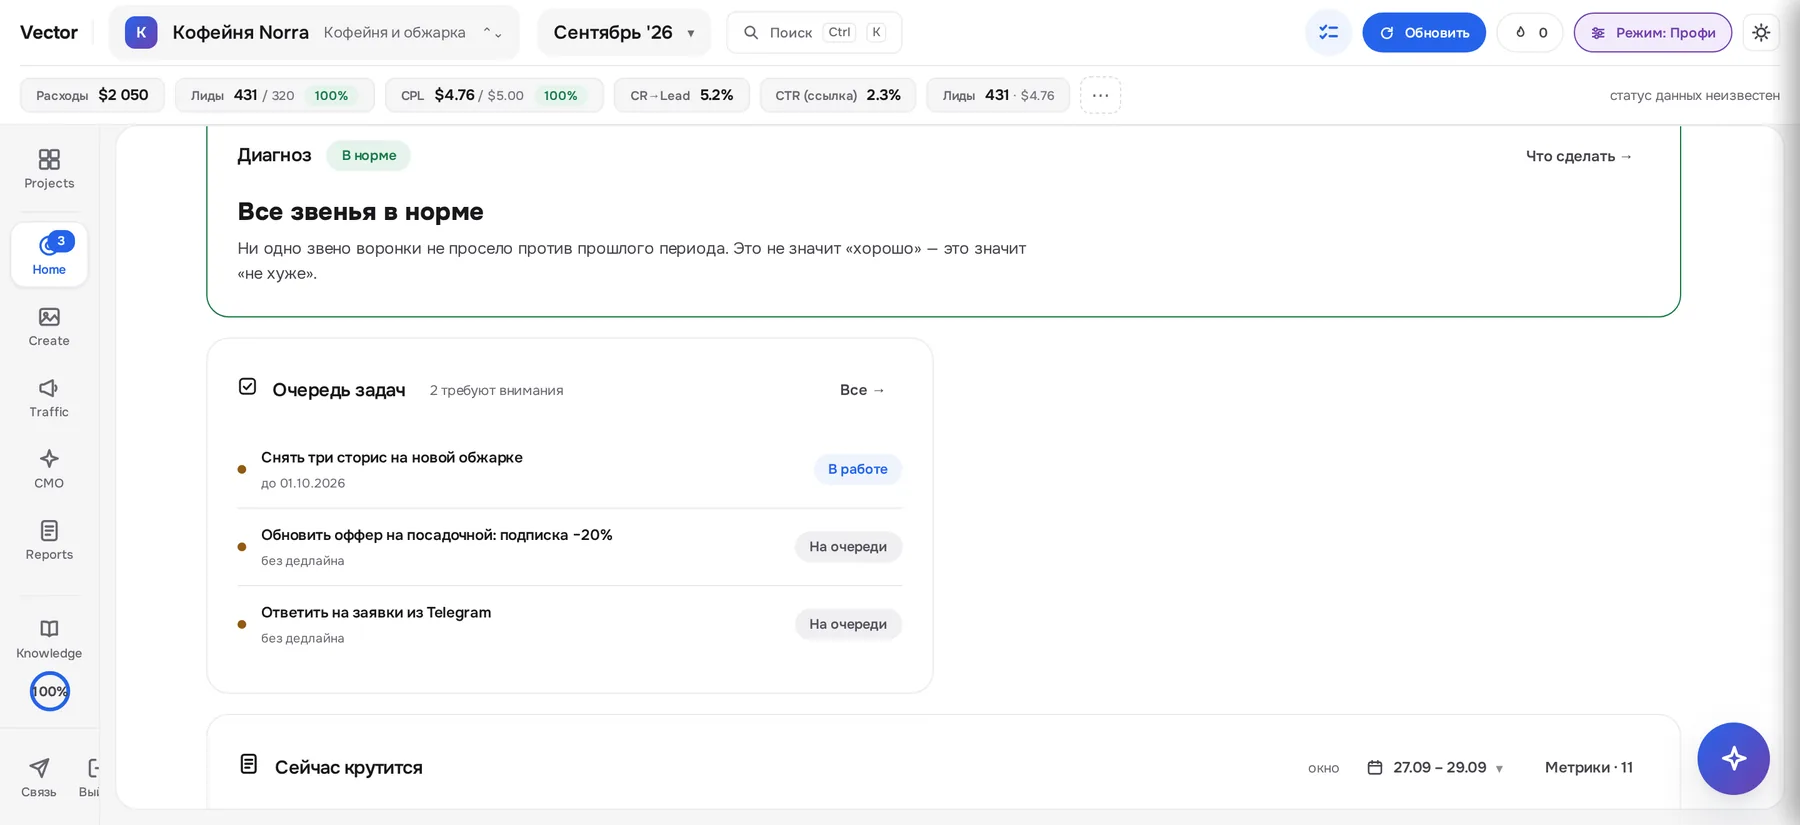Open Projects in the sidebar
Image resolution: width=1800 pixels, height=825 pixels.
pyautogui.click(x=49, y=169)
